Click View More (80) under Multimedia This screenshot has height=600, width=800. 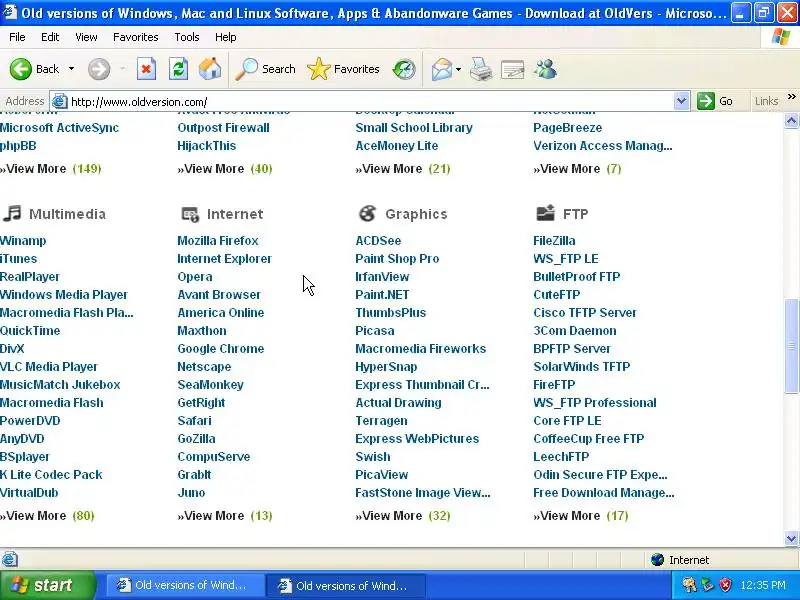(47, 515)
